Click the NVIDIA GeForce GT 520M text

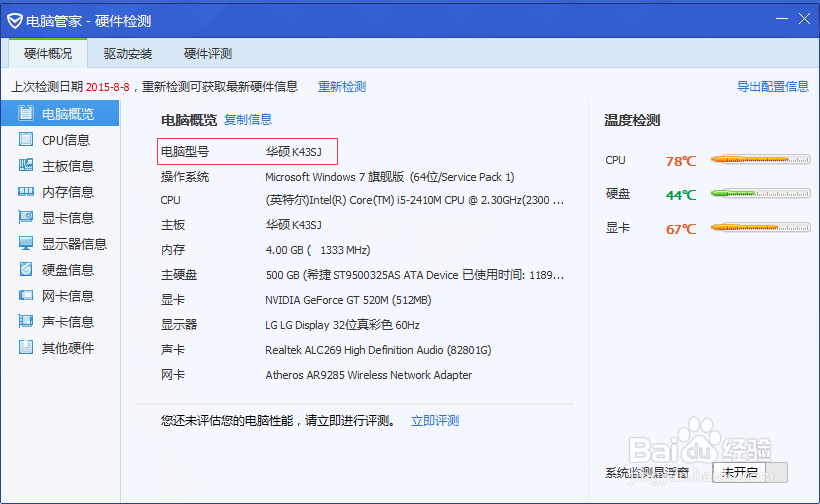[348, 300]
